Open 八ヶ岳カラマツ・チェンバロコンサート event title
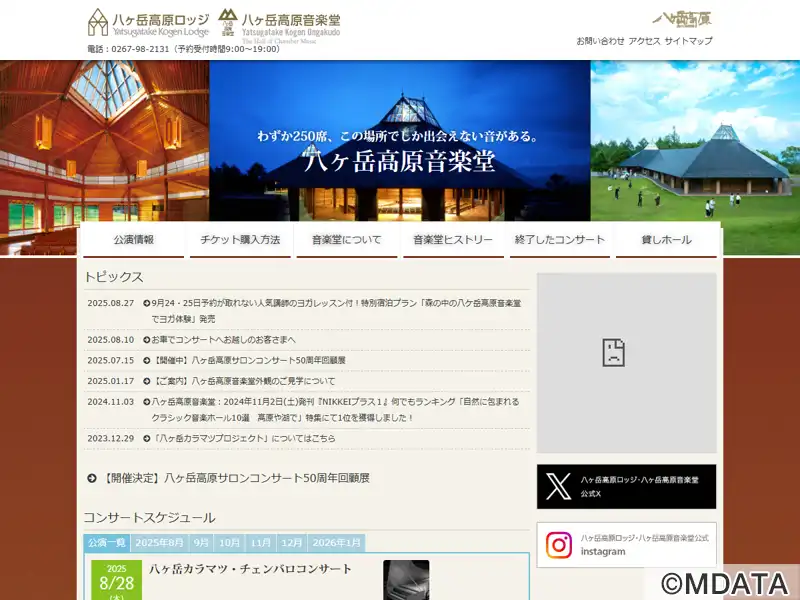 [x=251, y=569]
